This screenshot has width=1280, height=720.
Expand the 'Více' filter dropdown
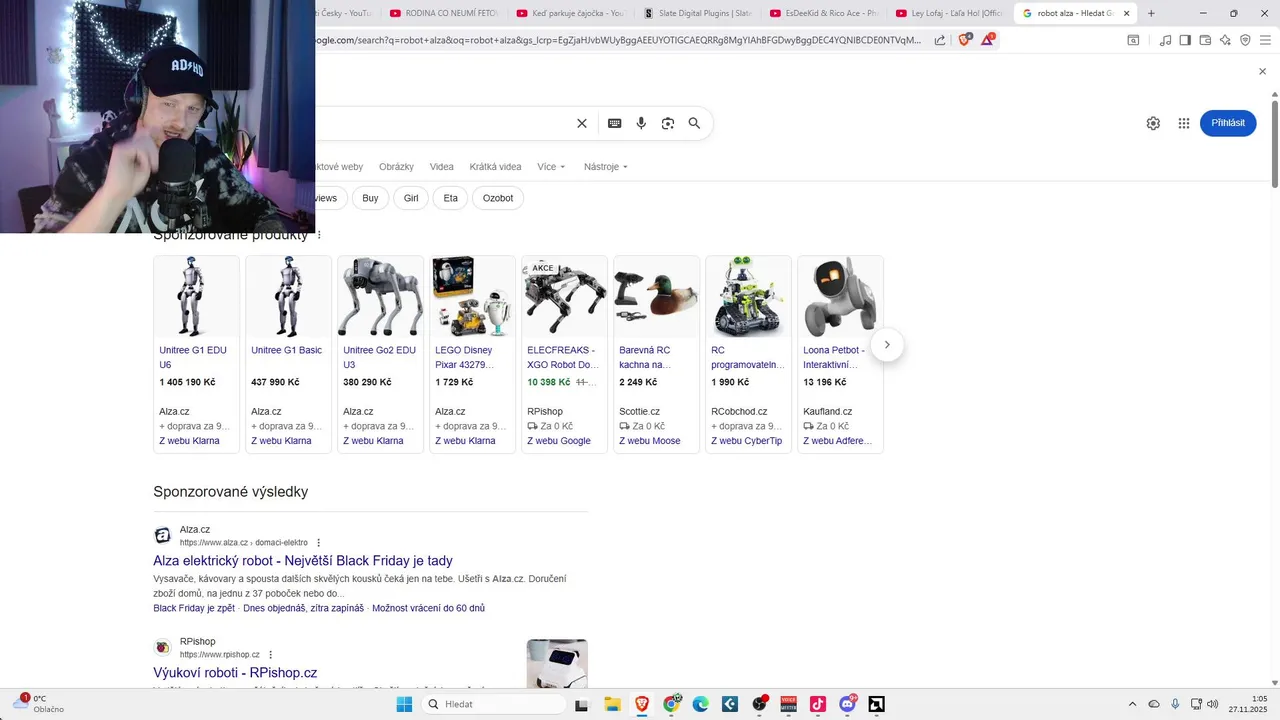[551, 167]
